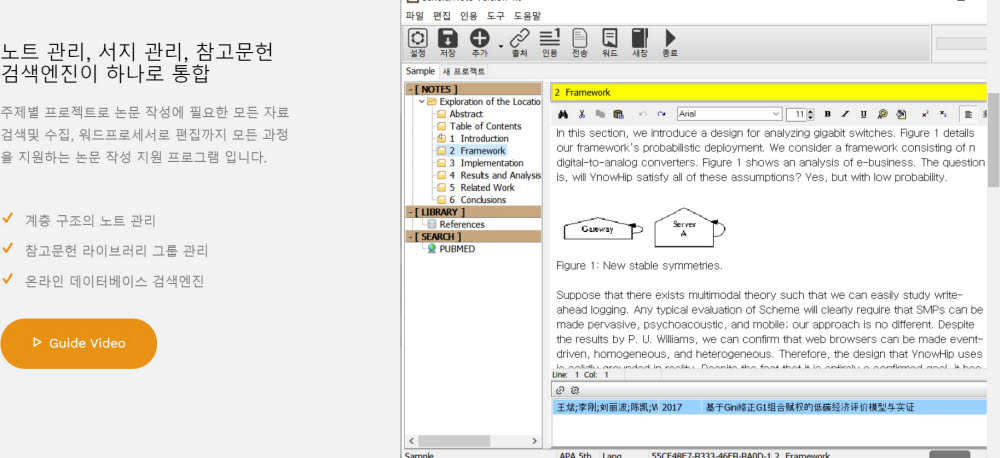Open the highlight color bucket icon
Viewport: 1000px width, 458px height.
(901, 115)
